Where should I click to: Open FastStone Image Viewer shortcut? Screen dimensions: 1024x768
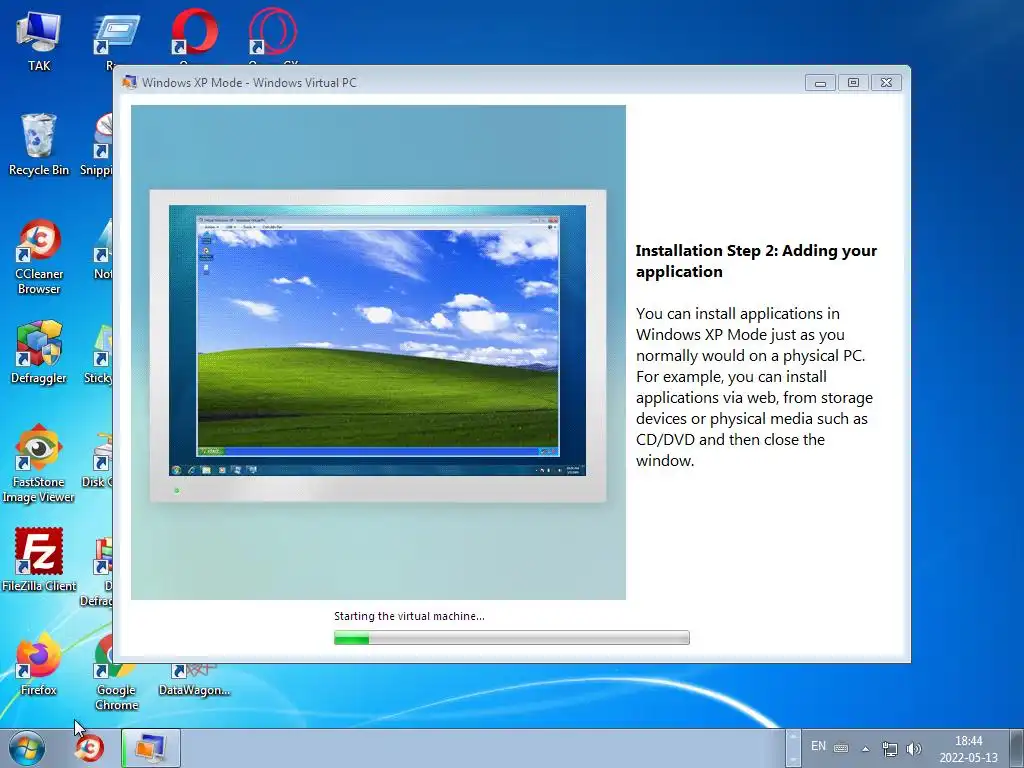[x=39, y=464]
